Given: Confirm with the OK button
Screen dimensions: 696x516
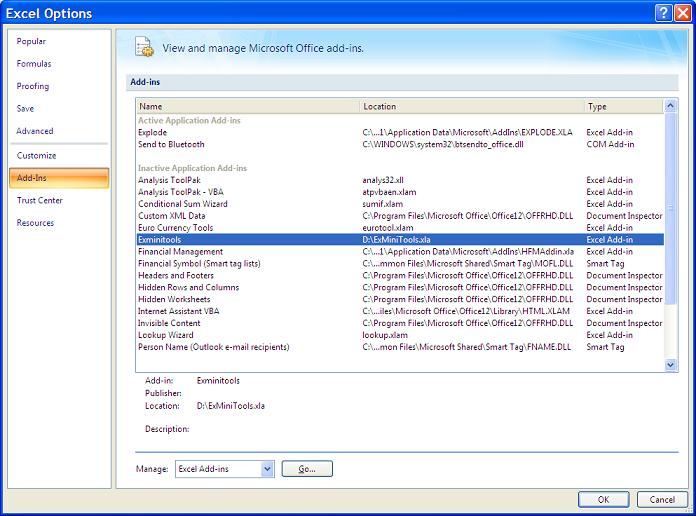Looking at the screenshot, I should click(603, 499).
